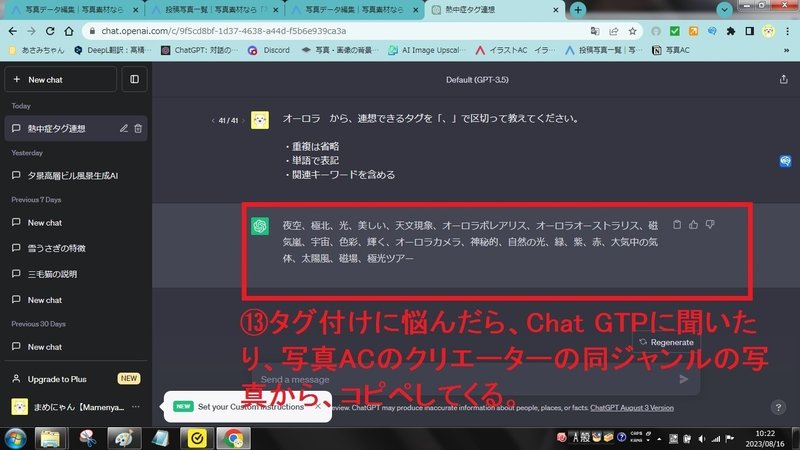Bookmark this page with the star icon

tap(633, 31)
